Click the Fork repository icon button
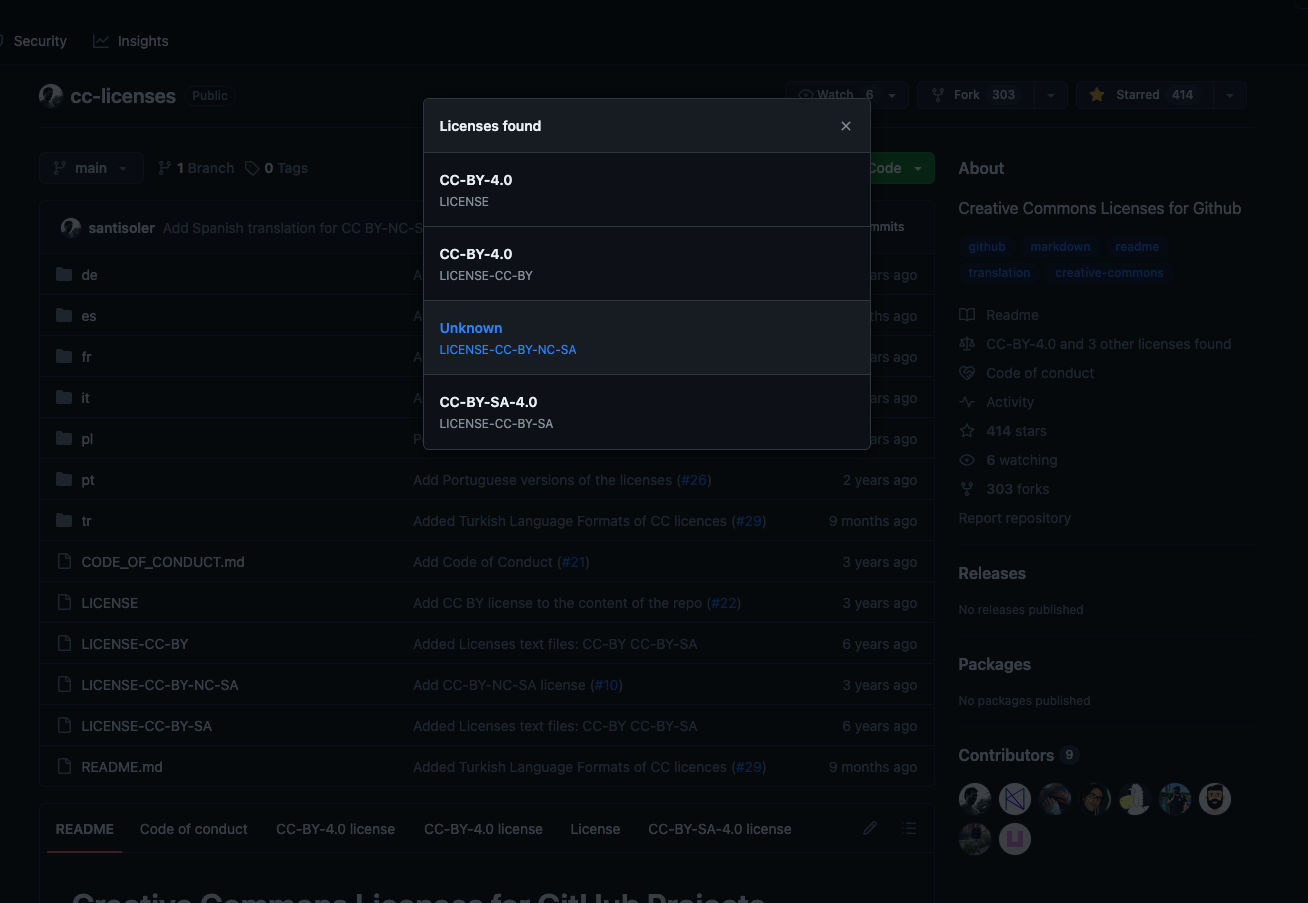The image size is (1308, 903). pos(938,95)
